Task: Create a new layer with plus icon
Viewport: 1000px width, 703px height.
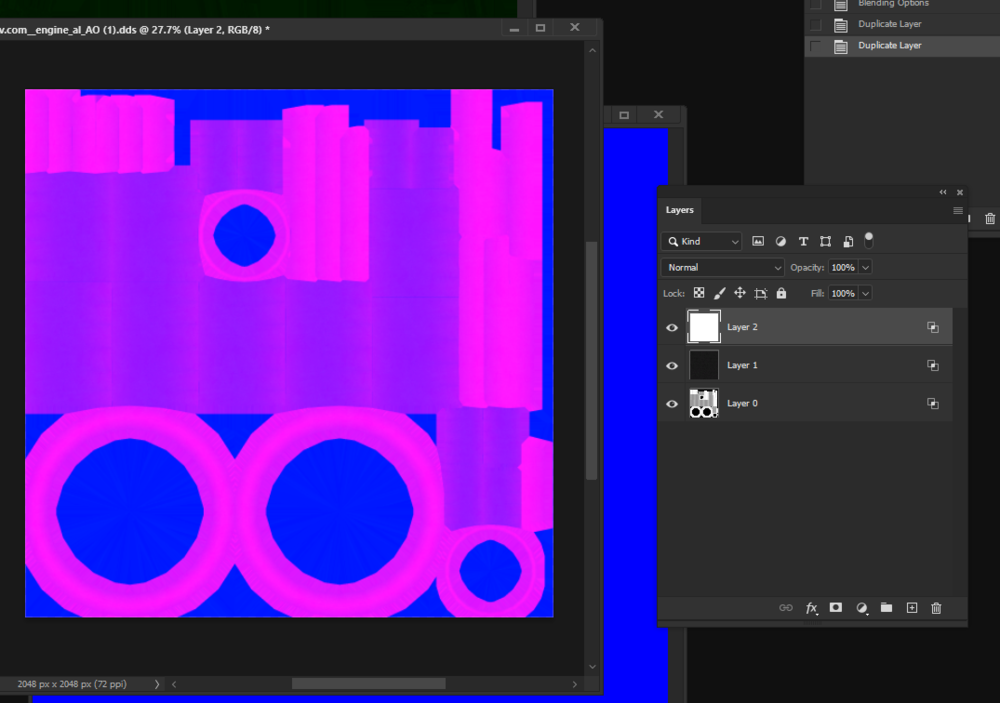Action: [x=911, y=608]
